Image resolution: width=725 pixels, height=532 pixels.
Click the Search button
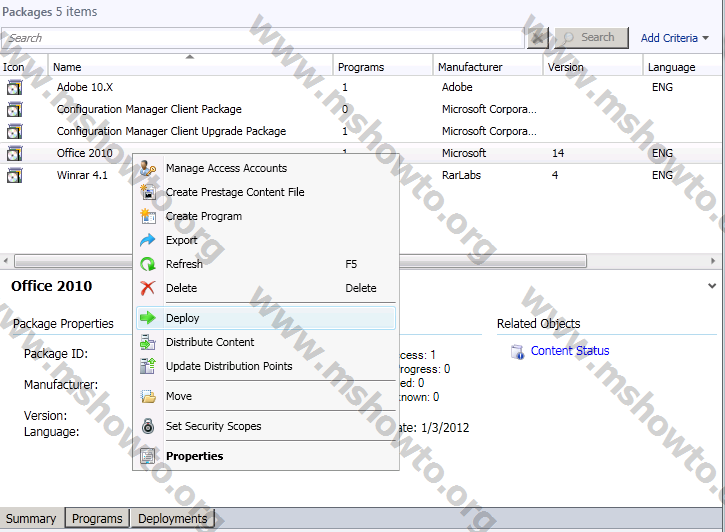click(591, 37)
